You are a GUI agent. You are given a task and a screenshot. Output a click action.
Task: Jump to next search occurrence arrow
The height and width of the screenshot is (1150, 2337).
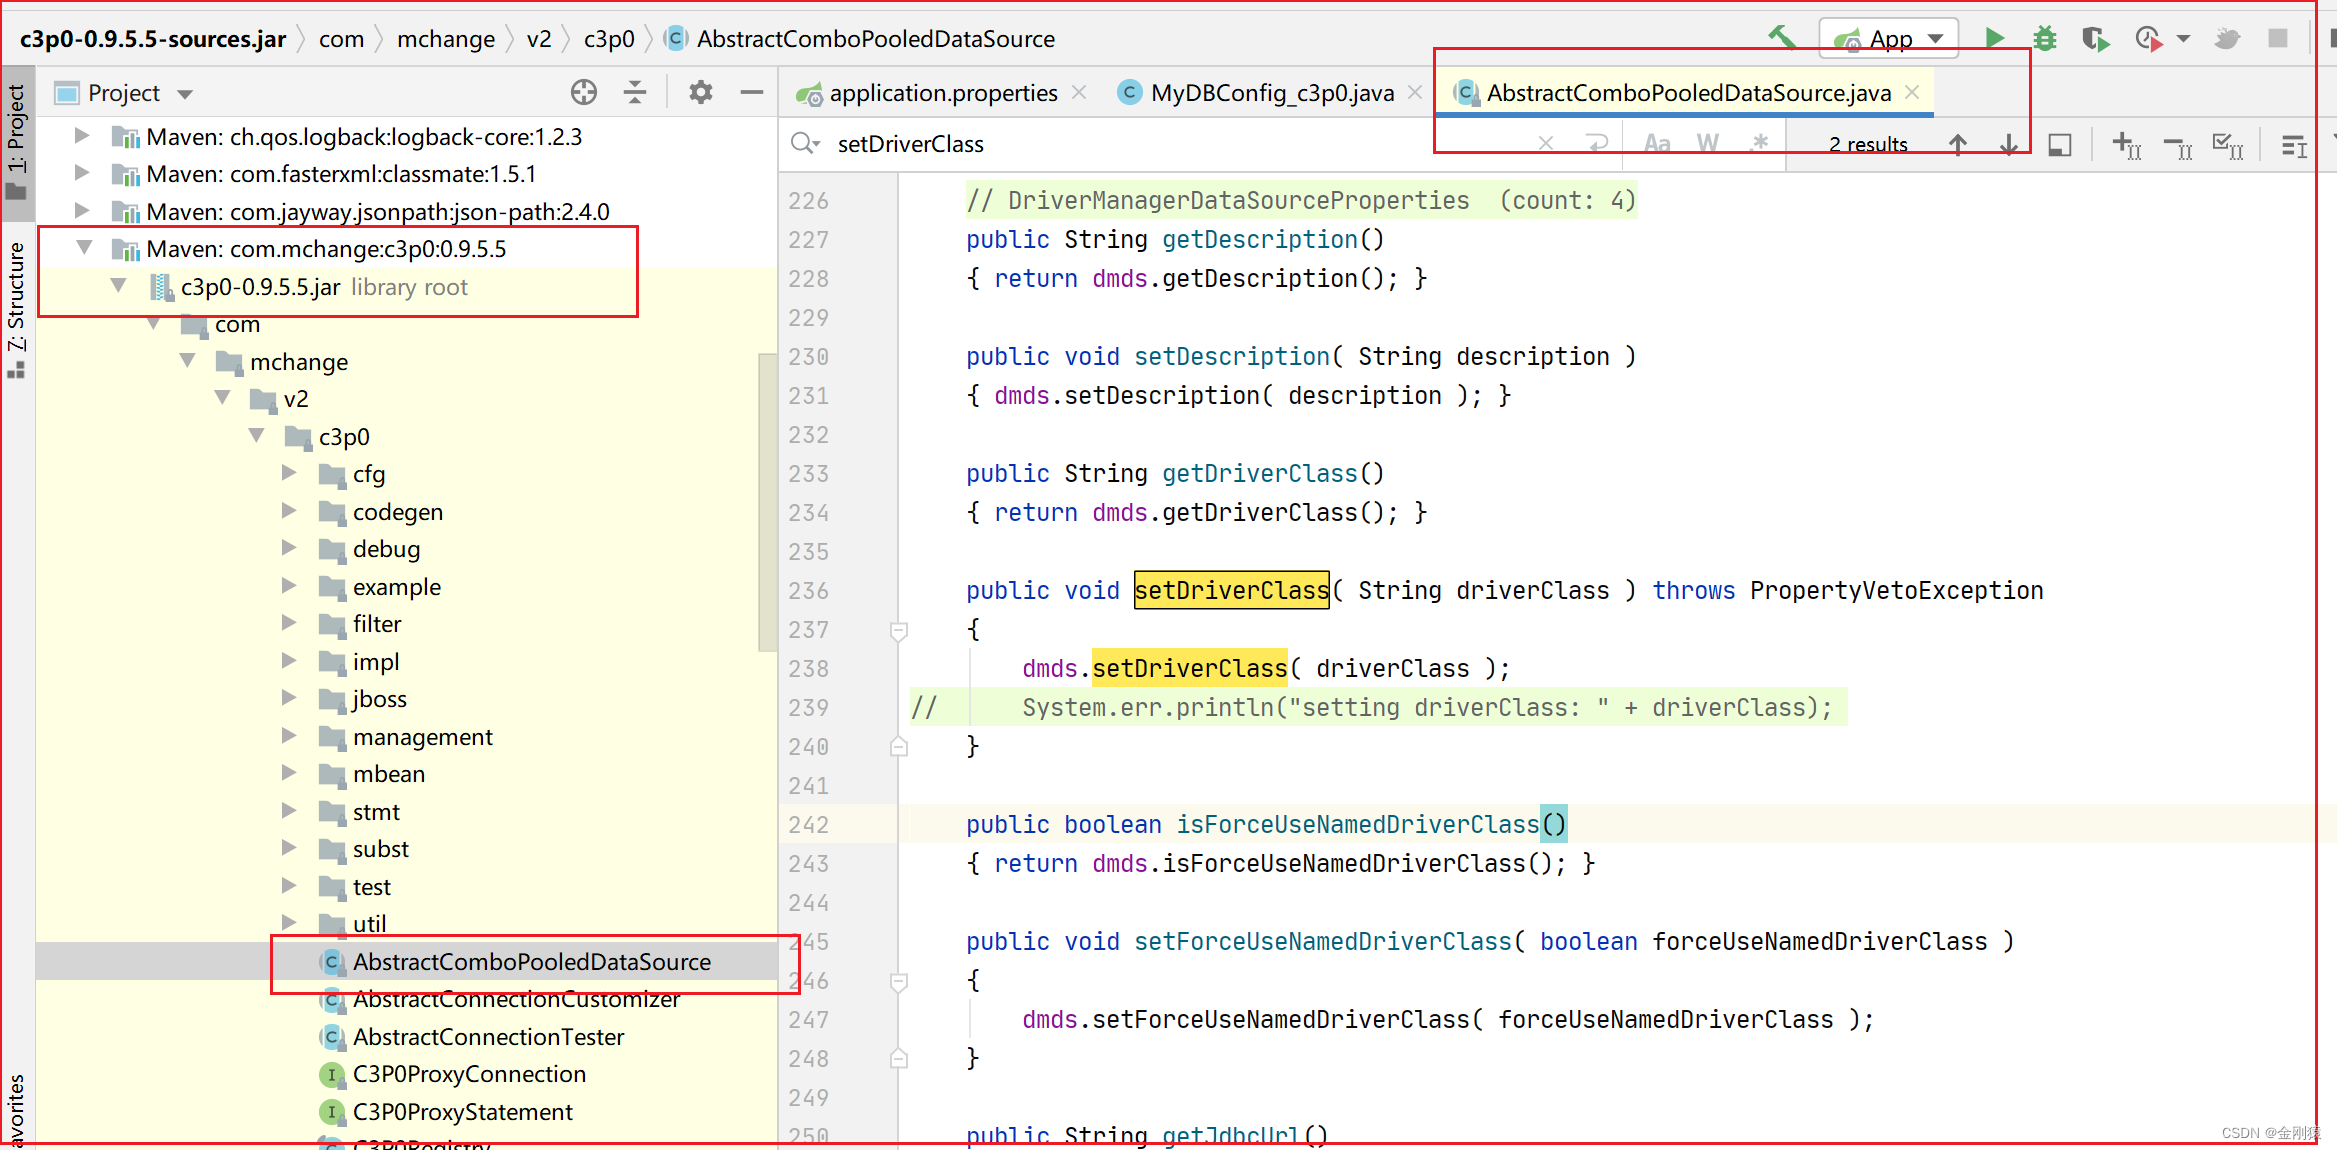click(2008, 144)
